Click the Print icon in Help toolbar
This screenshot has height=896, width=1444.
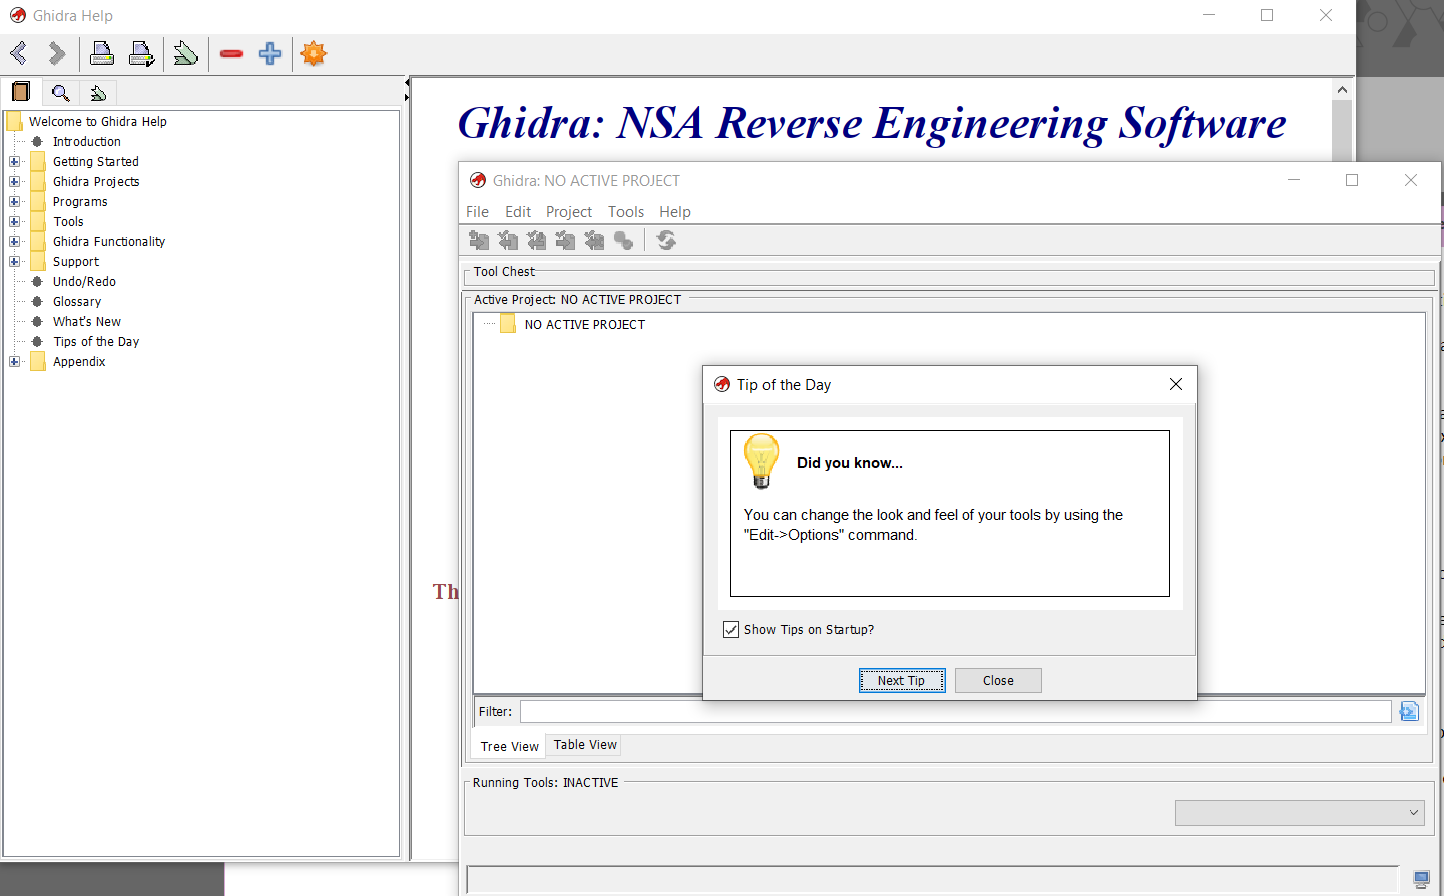tap(101, 53)
